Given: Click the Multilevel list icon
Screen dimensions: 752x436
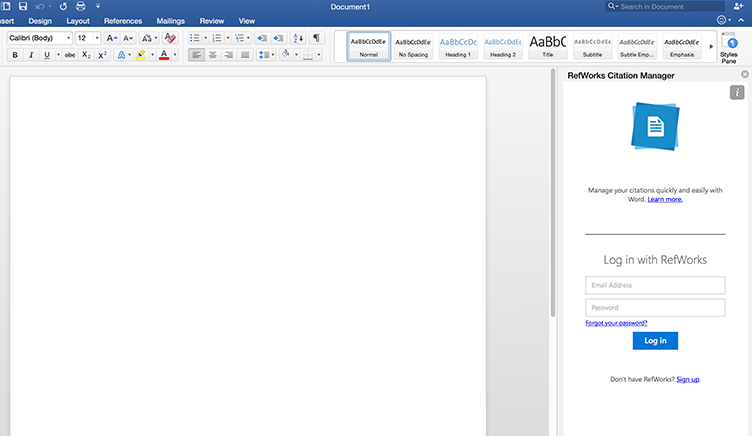Looking at the screenshot, I should pyautogui.click(x=239, y=38).
